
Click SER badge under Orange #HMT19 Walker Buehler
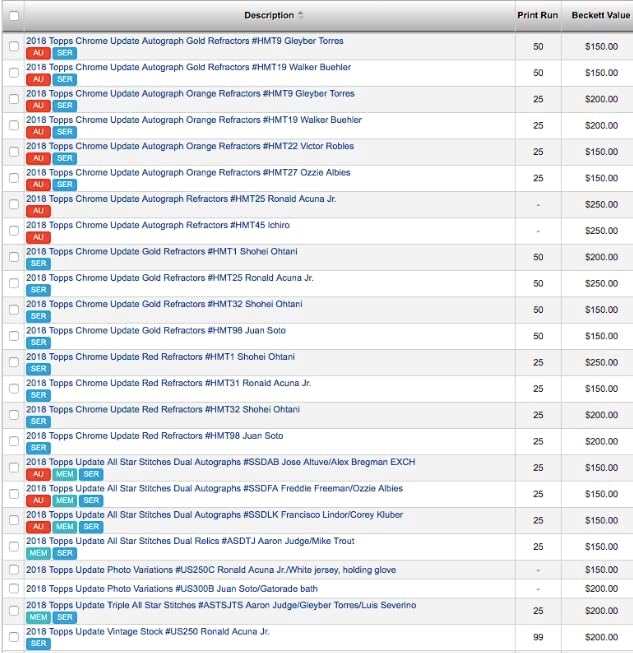[65, 132]
